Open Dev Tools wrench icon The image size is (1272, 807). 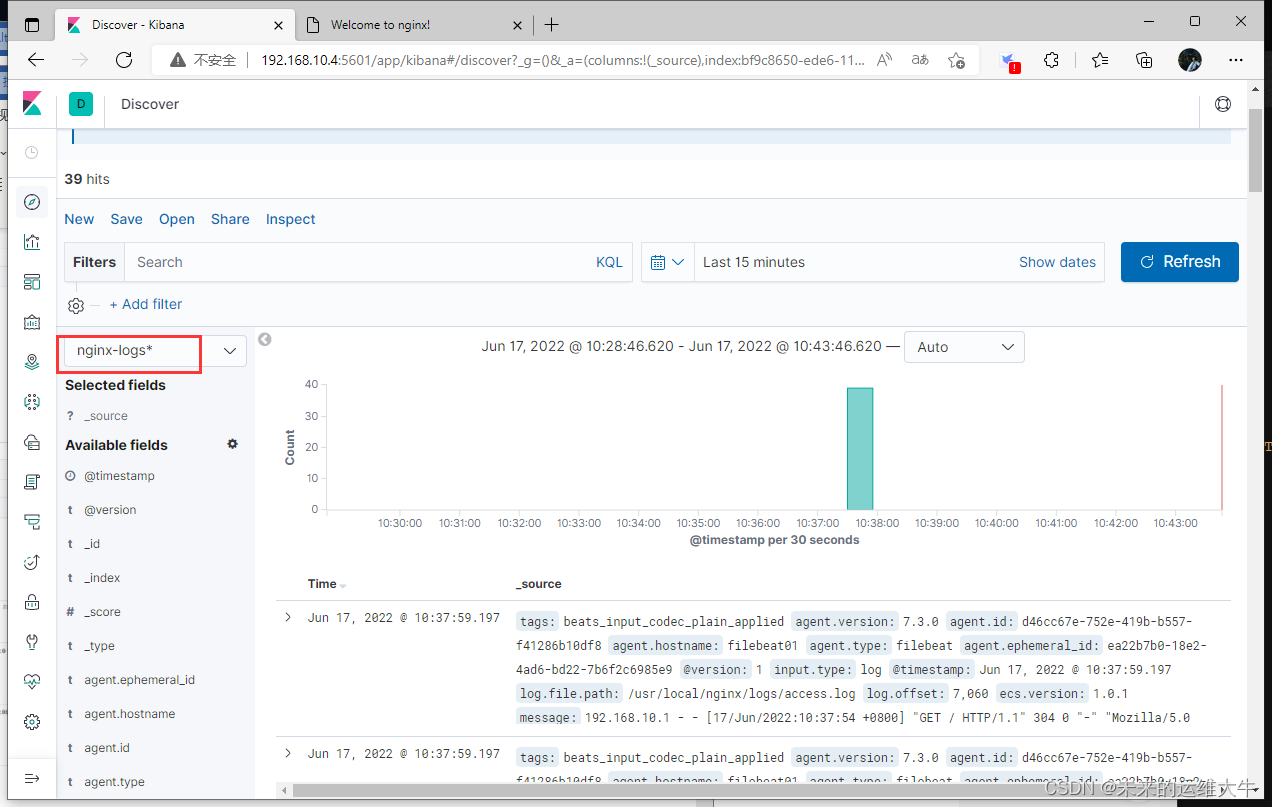point(32,642)
